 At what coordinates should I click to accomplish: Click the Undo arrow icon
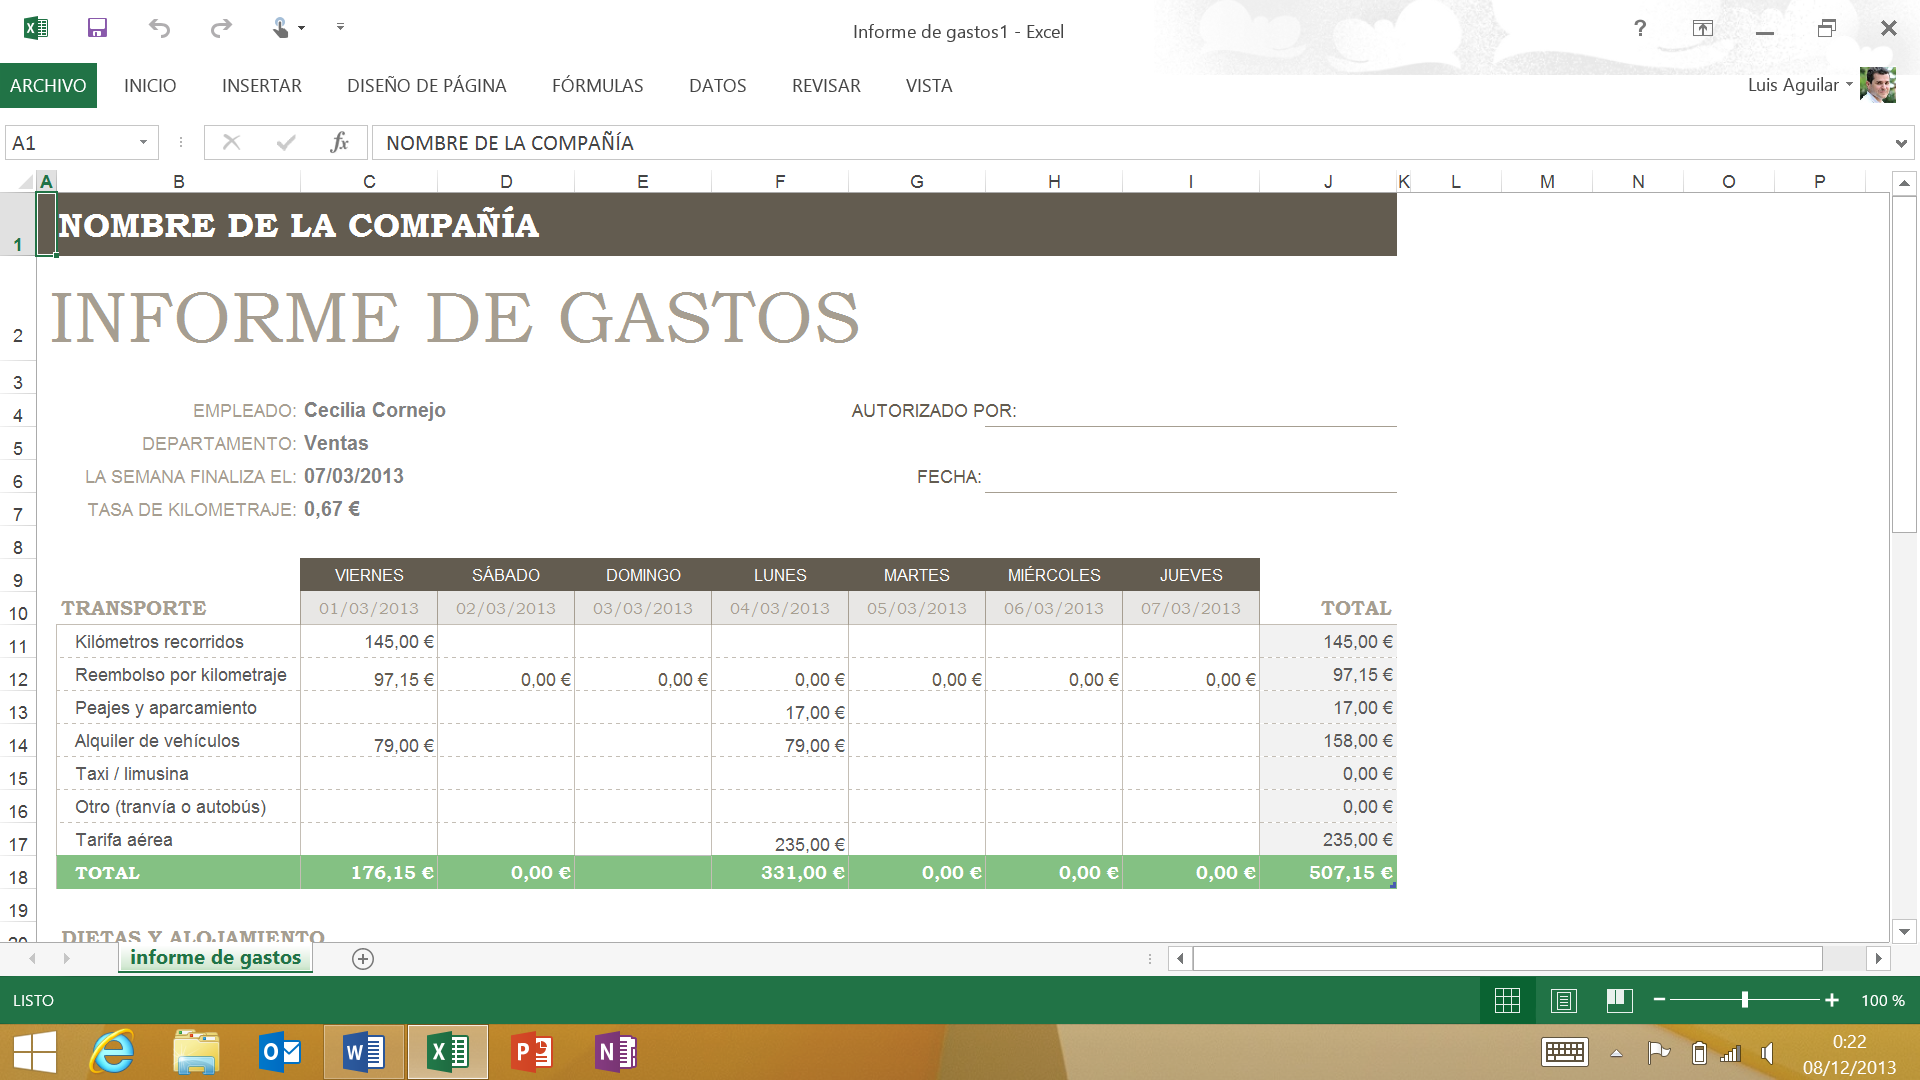[159, 28]
